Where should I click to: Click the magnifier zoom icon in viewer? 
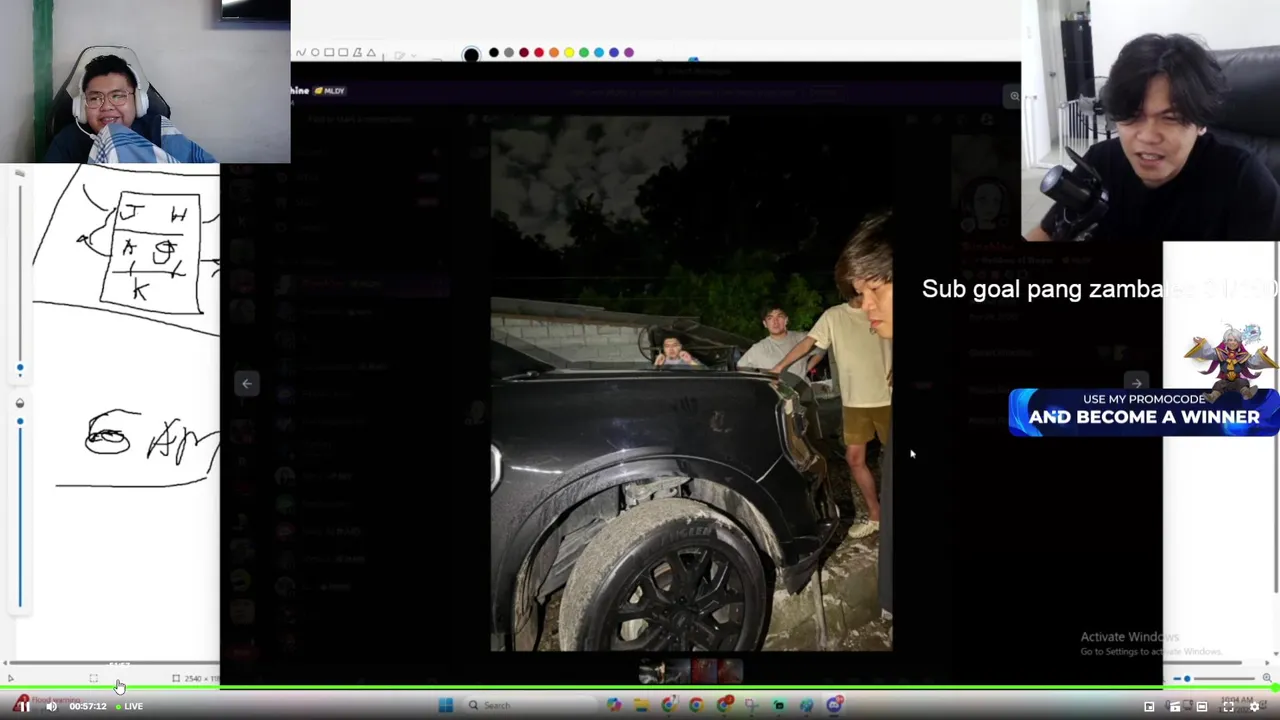[1013, 96]
